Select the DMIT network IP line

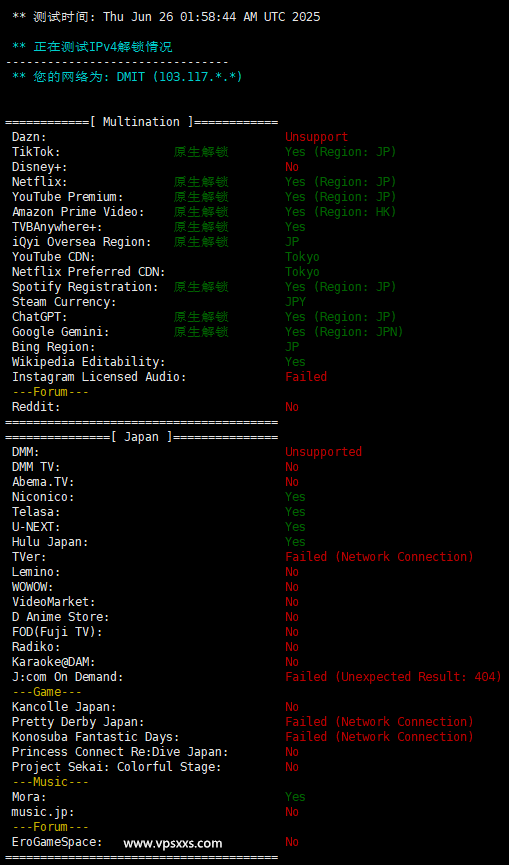127,77
